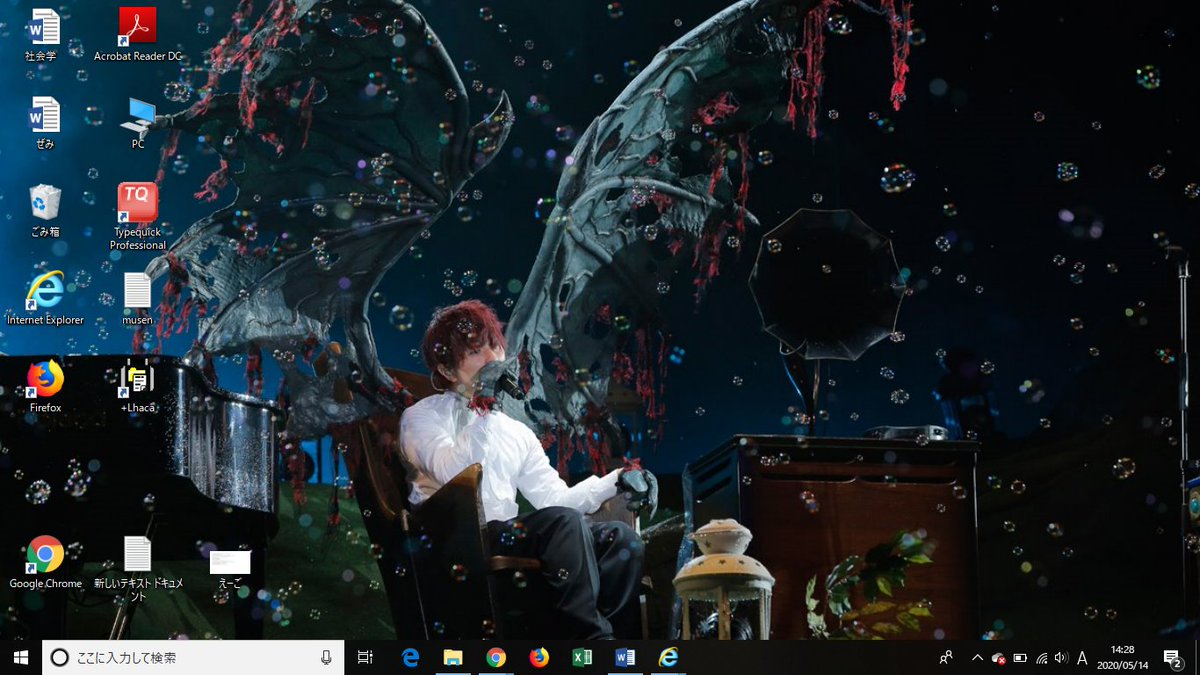This screenshot has width=1200, height=675.
Task: Expand the hidden system tray icons
Action: tap(977, 657)
